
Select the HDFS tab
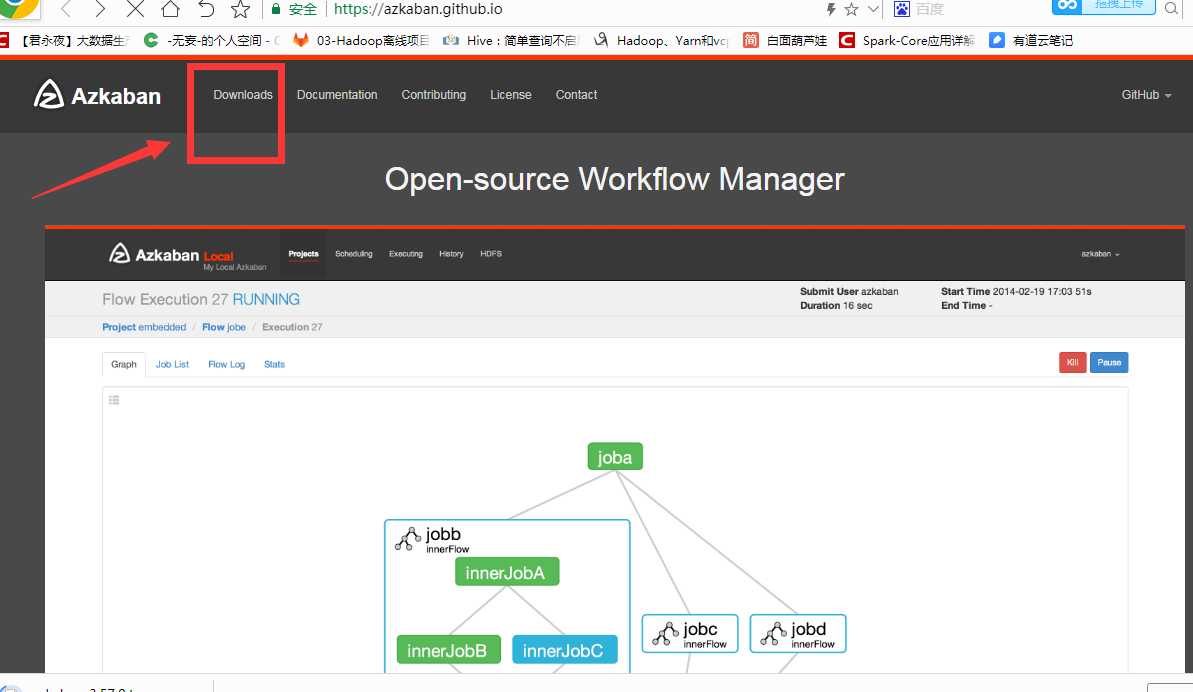tap(491, 254)
